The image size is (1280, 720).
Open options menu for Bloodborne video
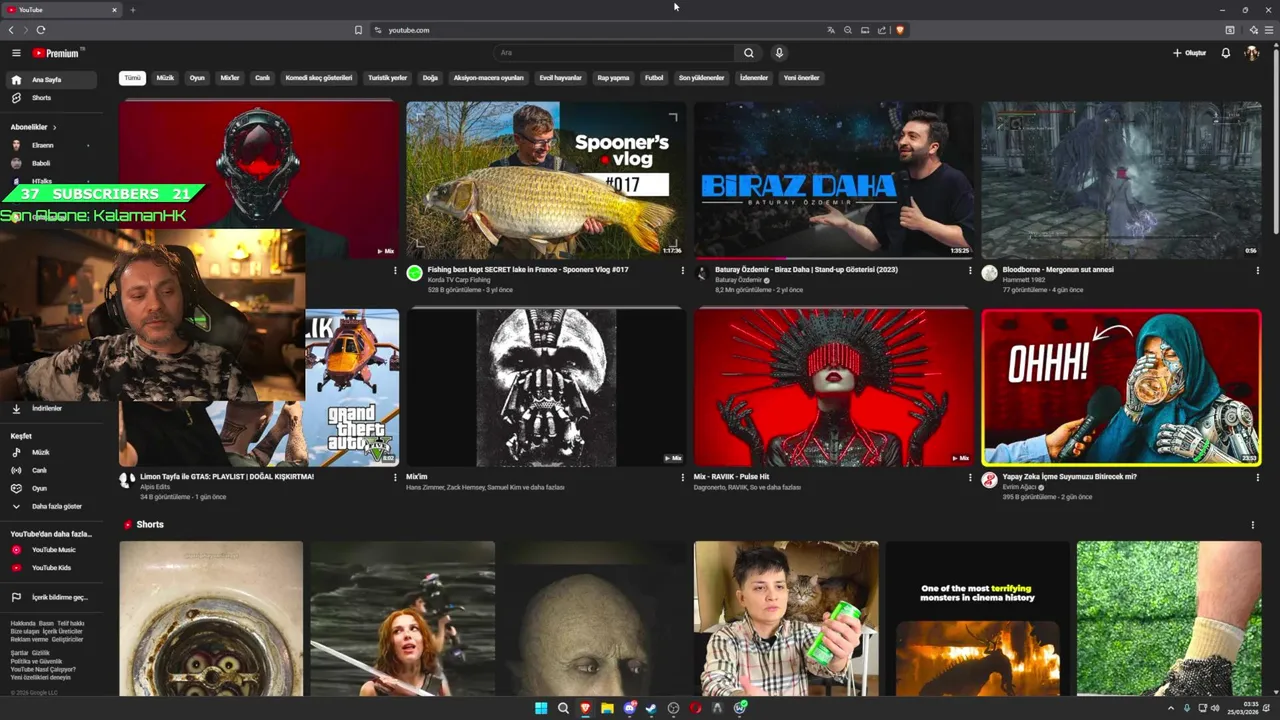click(x=1257, y=270)
